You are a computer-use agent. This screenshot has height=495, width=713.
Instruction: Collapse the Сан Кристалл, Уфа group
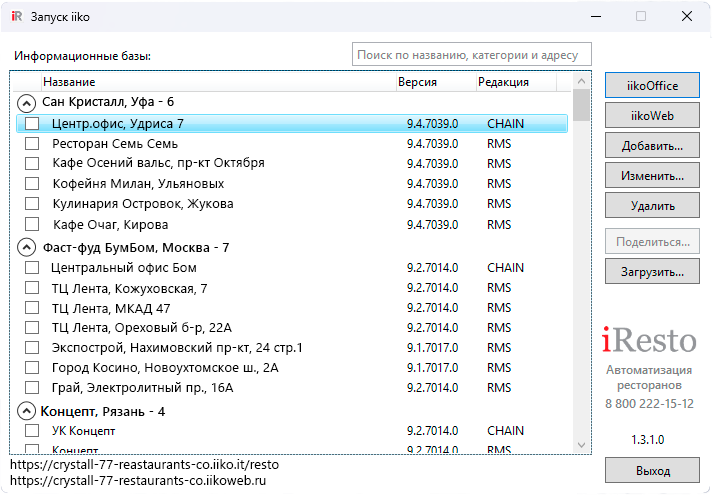pyautogui.click(x=26, y=104)
